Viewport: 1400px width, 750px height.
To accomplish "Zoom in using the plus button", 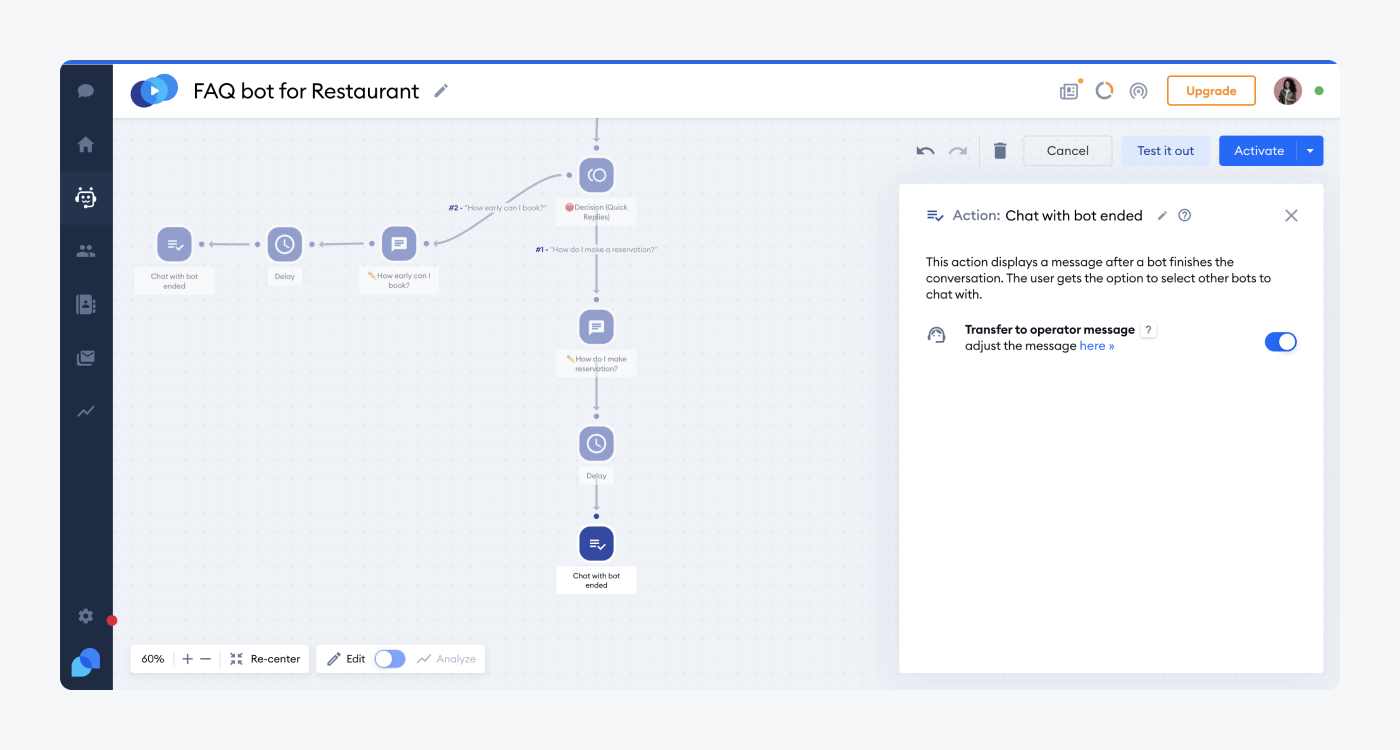I will (x=188, y=659).
